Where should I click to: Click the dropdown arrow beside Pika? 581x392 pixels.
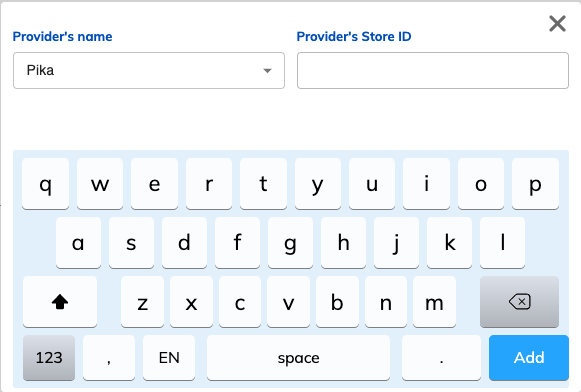268,70
